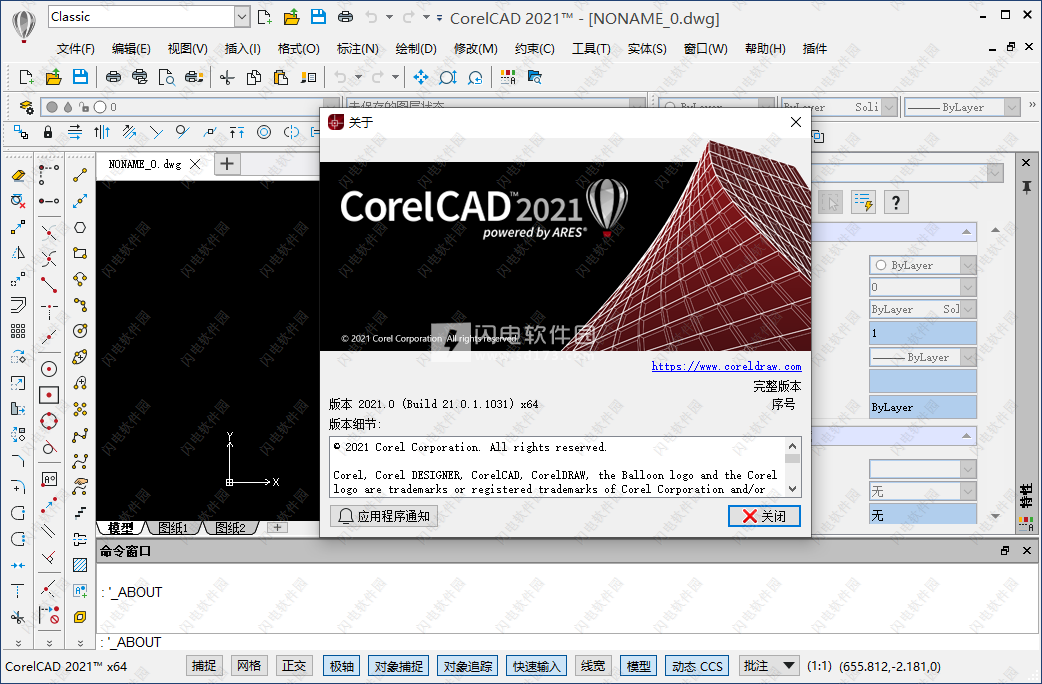Switch to the 图纸1 sheet tab
The width and height of the screenshot is (1042, 684).
pos(173,528)
